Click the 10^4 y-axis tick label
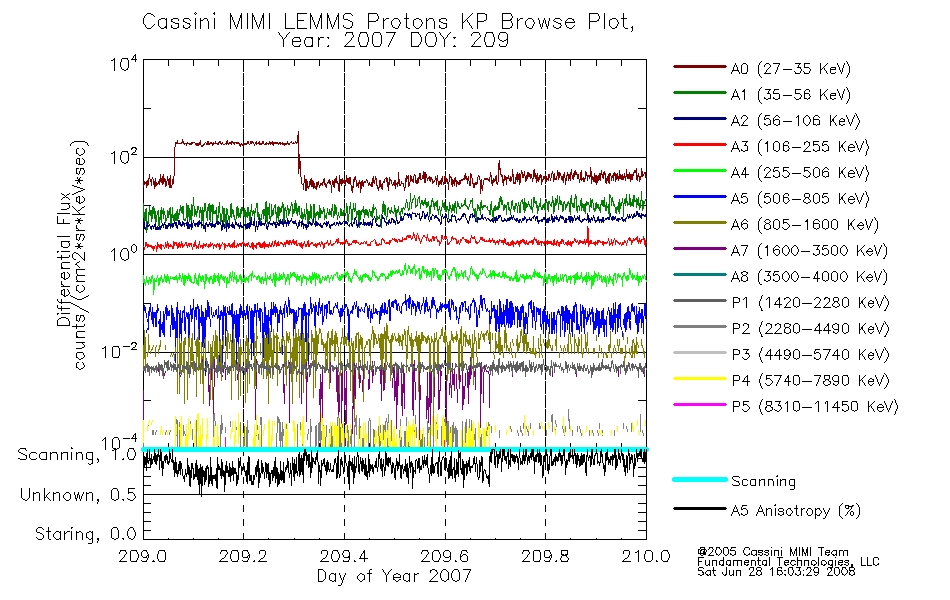The height and width of the screenshot is (600, 950). pyautogui.click(x=124, y=64)
